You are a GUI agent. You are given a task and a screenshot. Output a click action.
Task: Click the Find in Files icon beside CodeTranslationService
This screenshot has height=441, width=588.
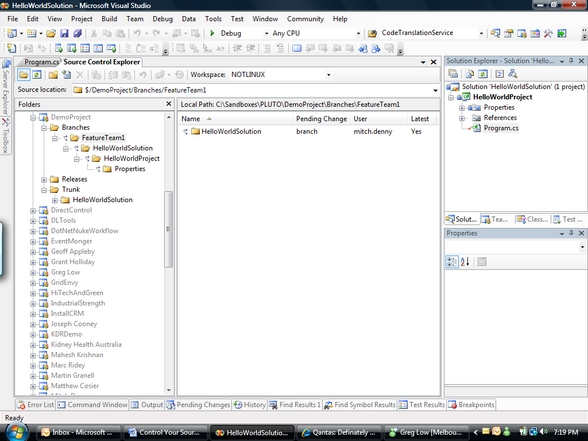(372, 33)
